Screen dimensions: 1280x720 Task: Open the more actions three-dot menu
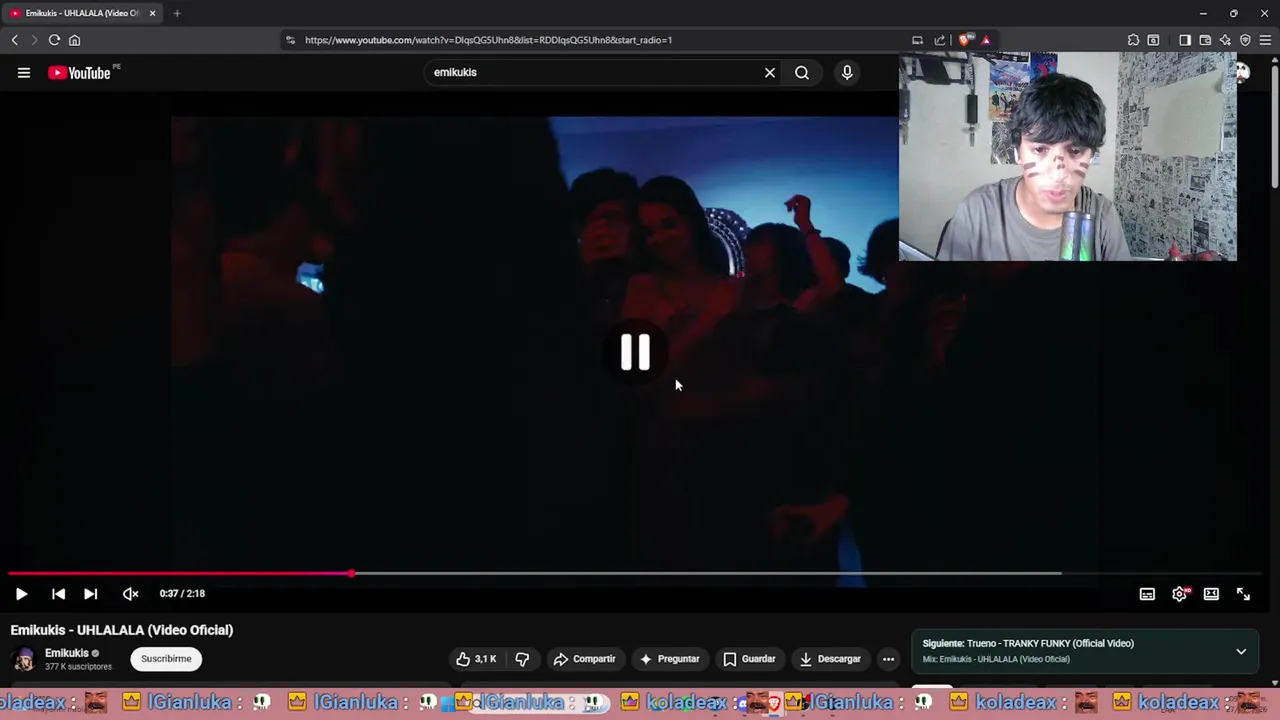pos(888,659)
